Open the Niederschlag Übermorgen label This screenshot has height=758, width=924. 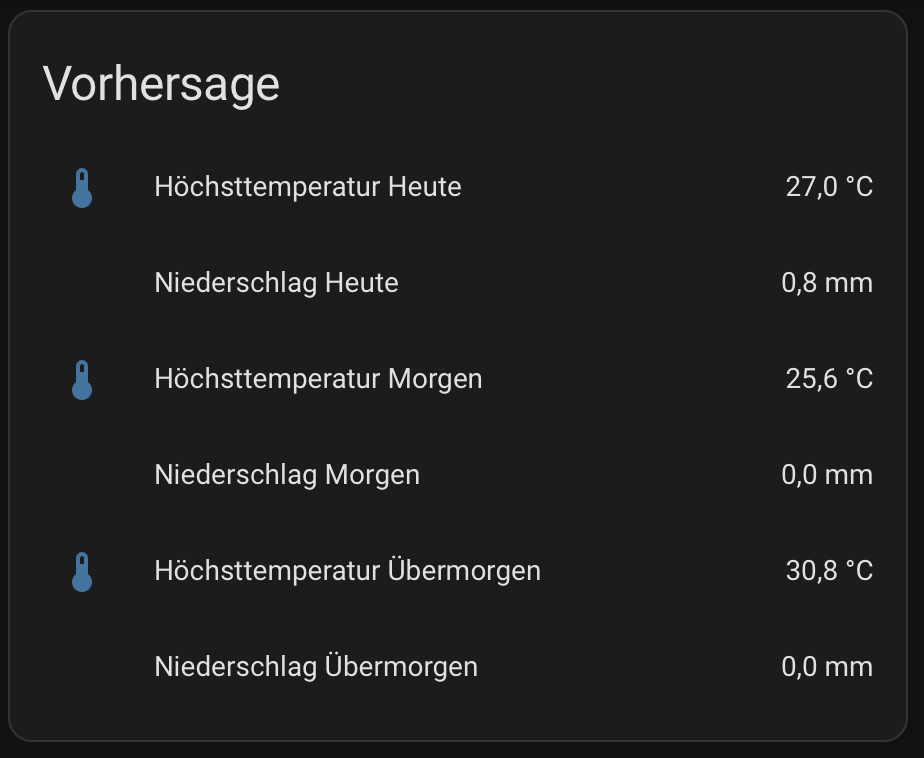(316, 667)
